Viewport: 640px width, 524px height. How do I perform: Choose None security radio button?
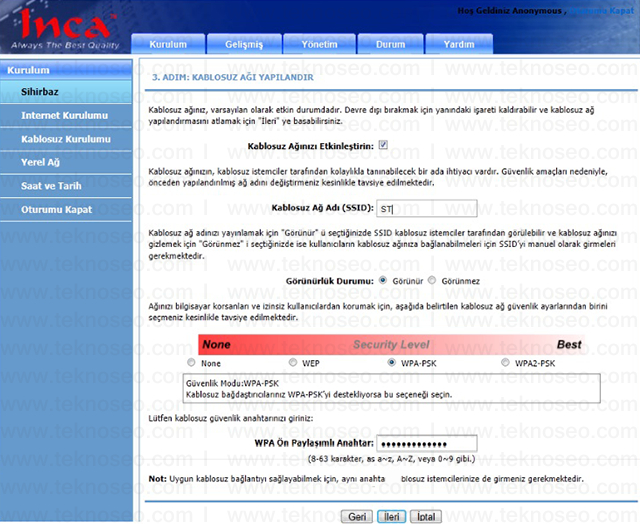(x=191, y=362)
